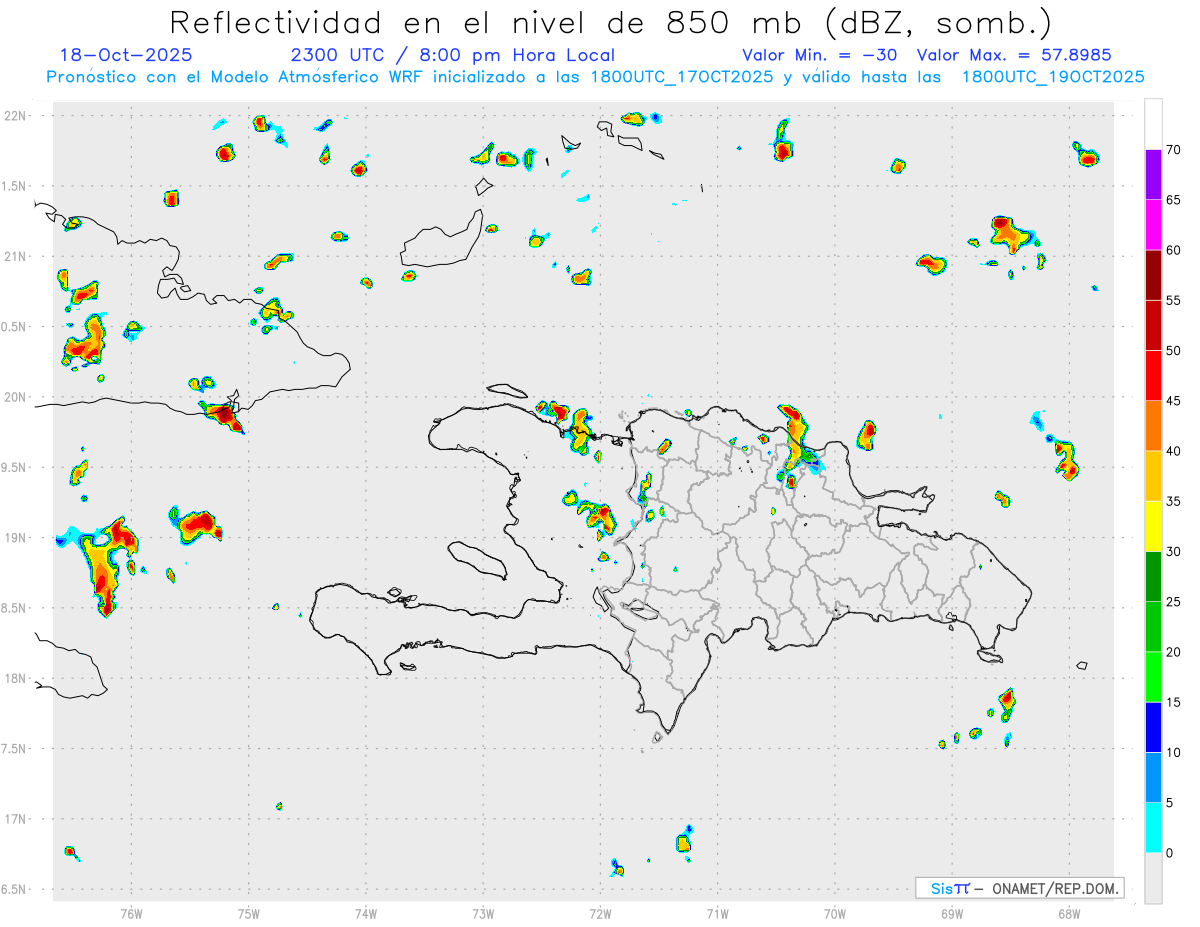The image size is (1200, 927).
Task: Click the cyan 0–5 dBZ colorbar segment
Action: coord(1153,828)
